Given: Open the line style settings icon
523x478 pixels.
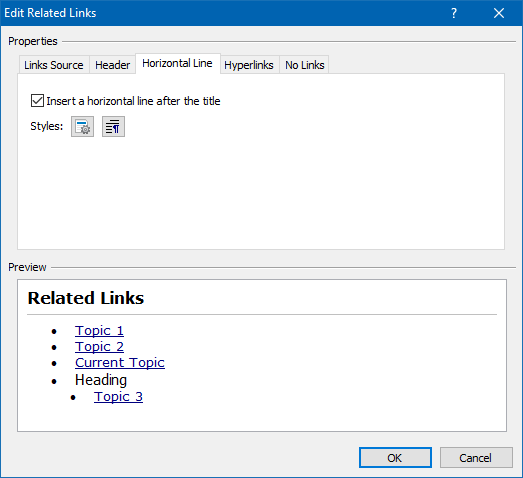Looking at the screenshot, I should [82, 126].
